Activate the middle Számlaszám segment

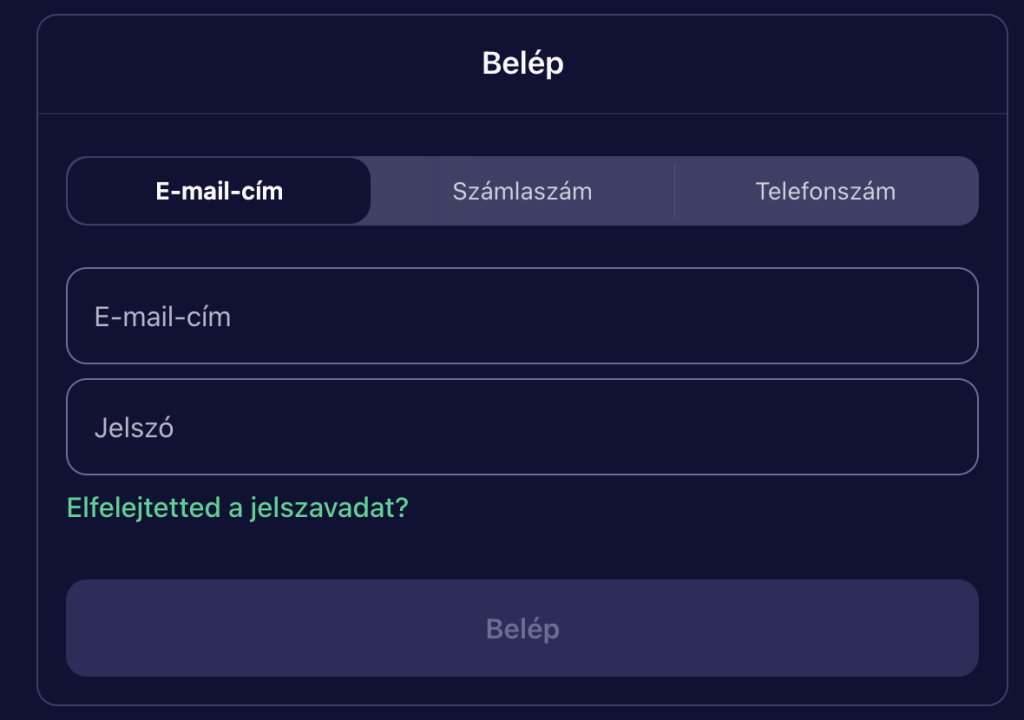pos(522,191)
